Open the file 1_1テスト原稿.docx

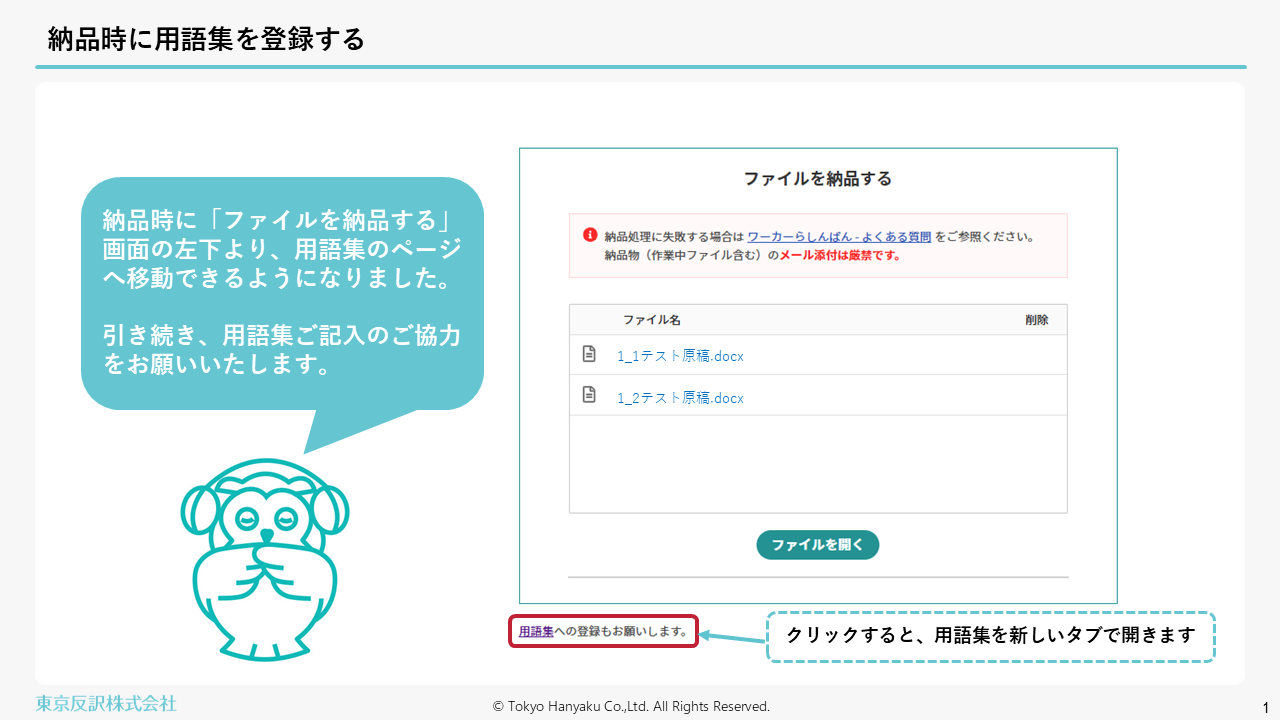click(680, 356)
